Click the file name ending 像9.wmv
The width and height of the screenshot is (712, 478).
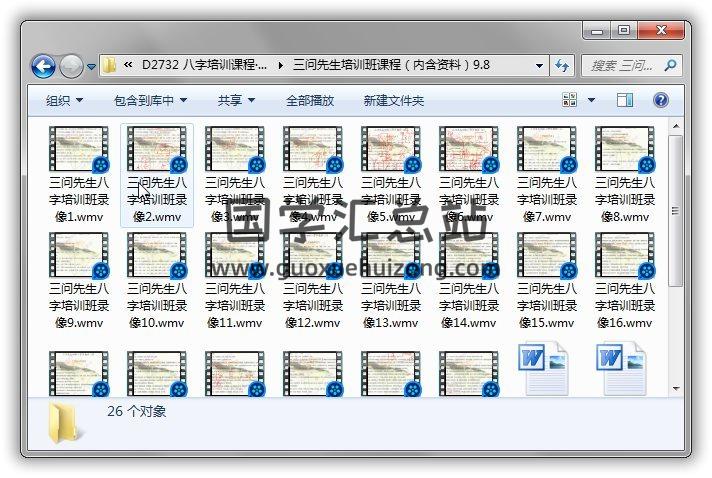coord(79,306)
